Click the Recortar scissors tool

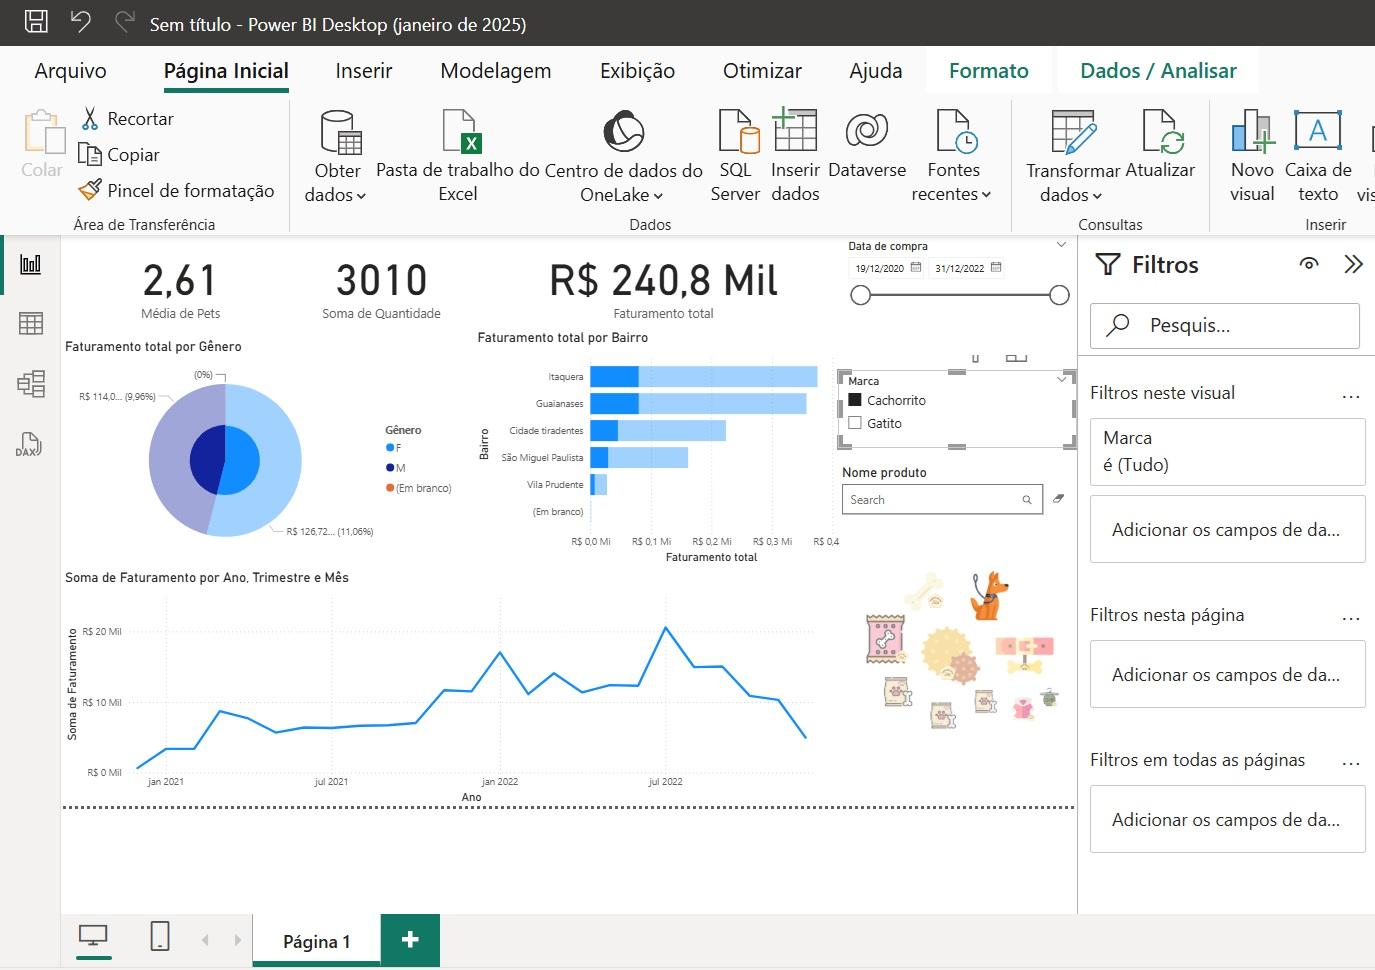click(127, 118)
